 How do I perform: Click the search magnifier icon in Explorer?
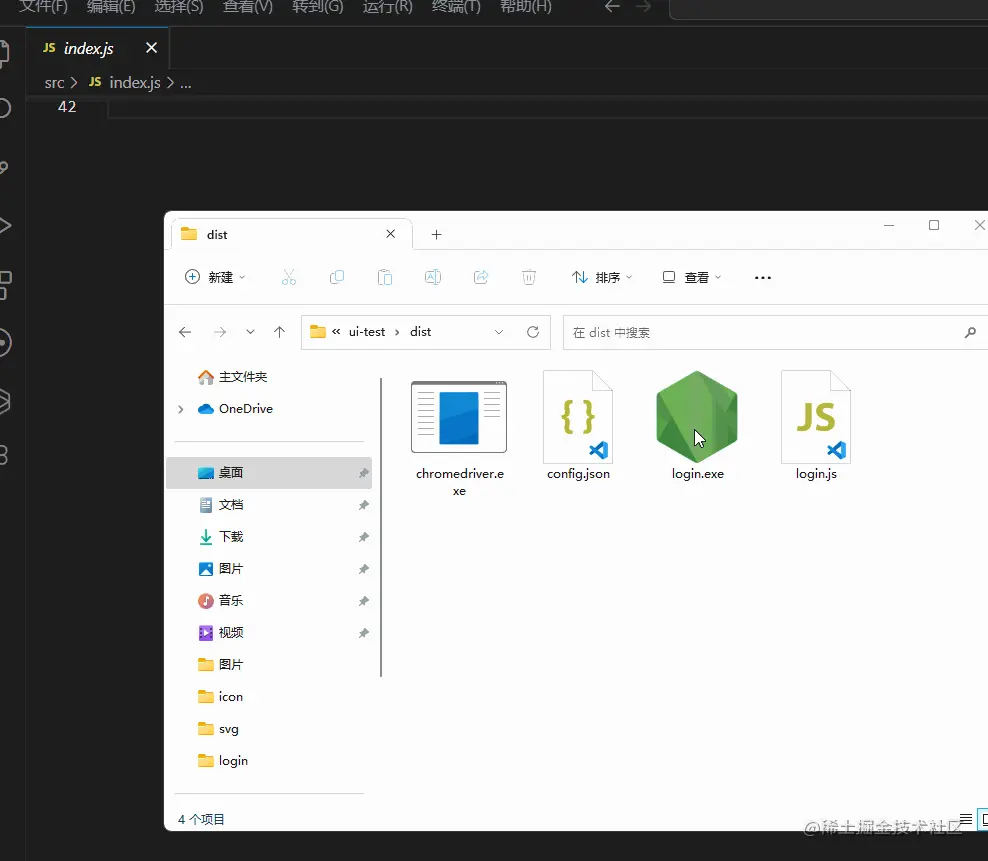coord(970,332)
